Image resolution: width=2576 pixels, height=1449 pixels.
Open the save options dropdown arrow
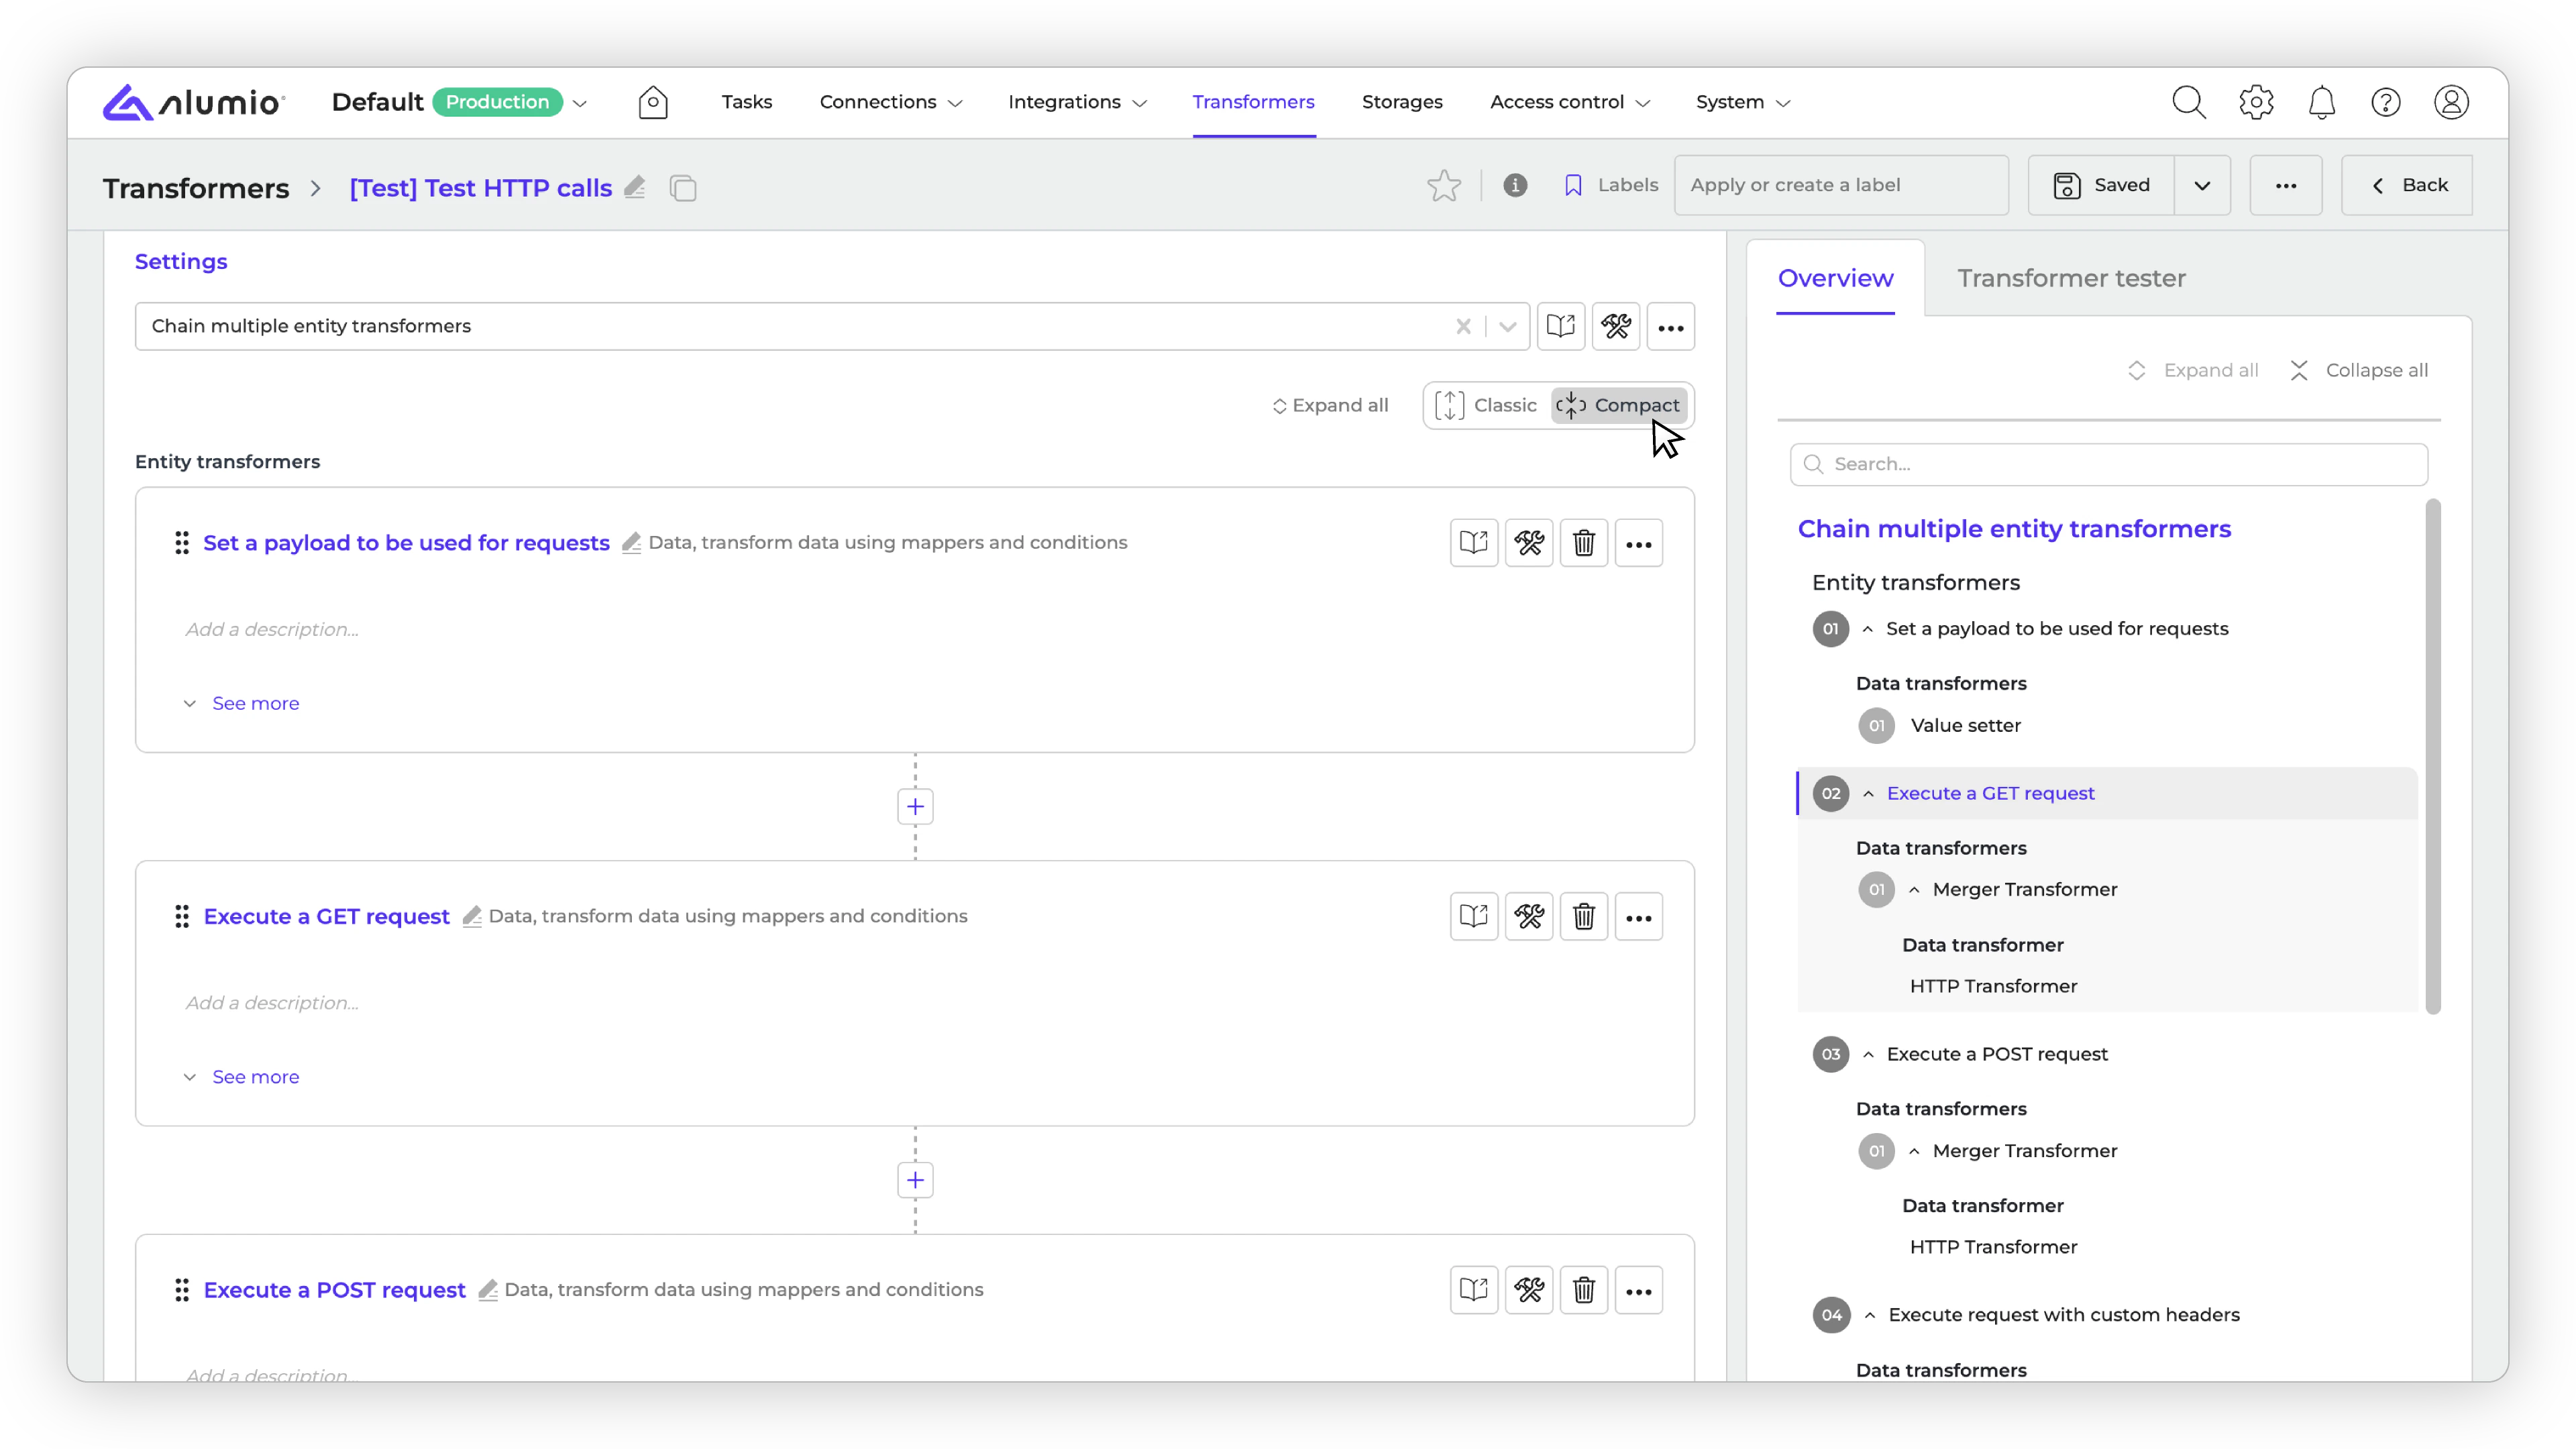2202,185
